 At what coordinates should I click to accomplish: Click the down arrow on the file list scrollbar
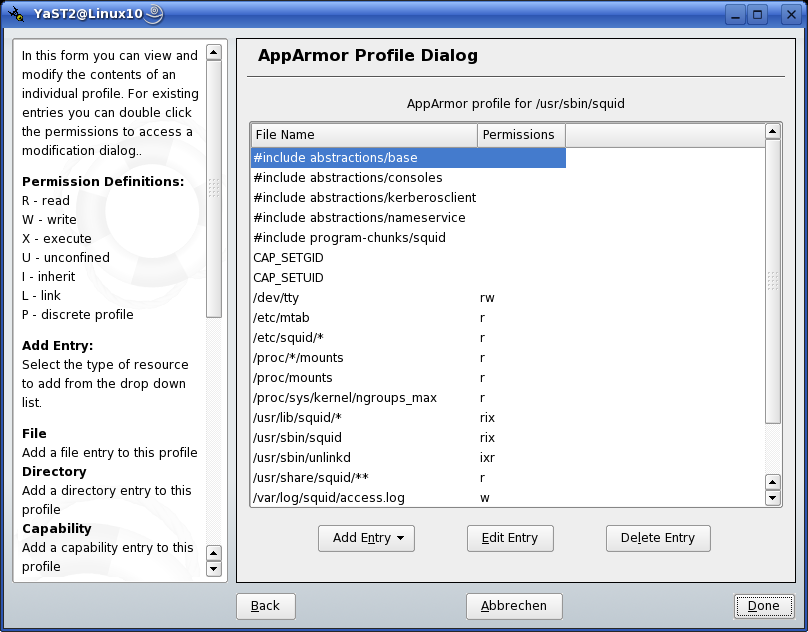coord(771,495)
